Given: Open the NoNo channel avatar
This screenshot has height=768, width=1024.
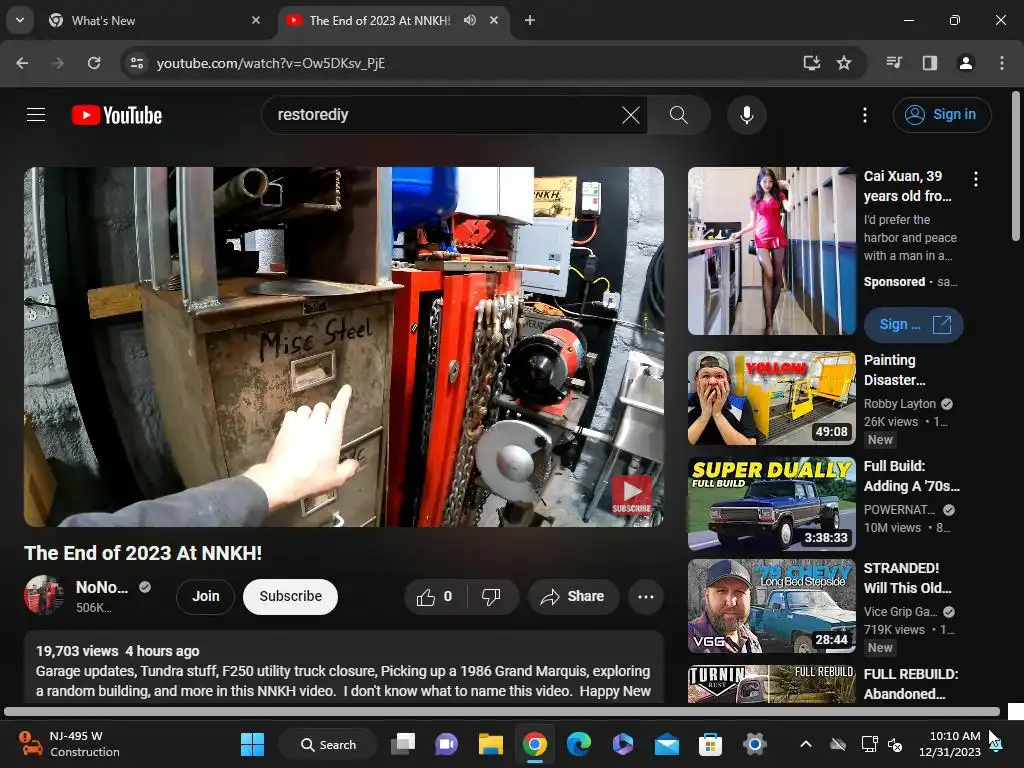Looking at the screenshot, I should pyautogui.click(x=44, y=596).
